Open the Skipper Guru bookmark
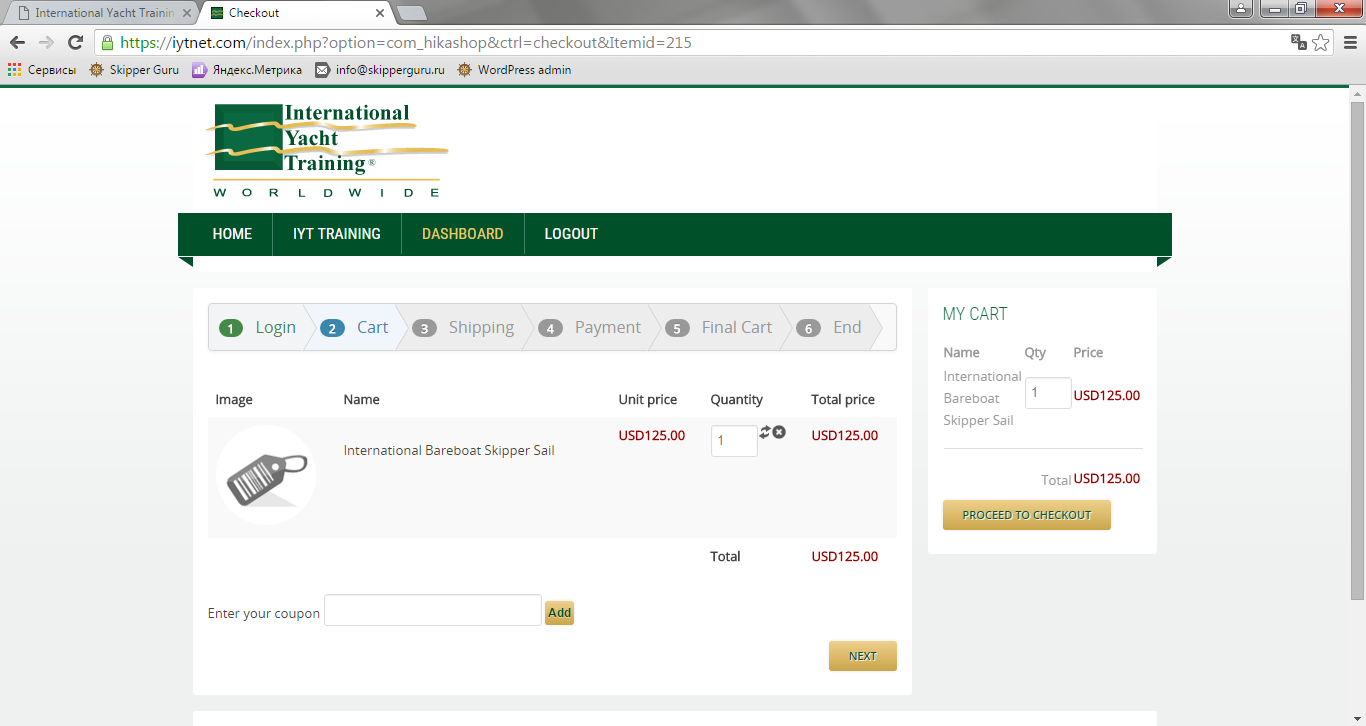 click(x=134, y=70)
